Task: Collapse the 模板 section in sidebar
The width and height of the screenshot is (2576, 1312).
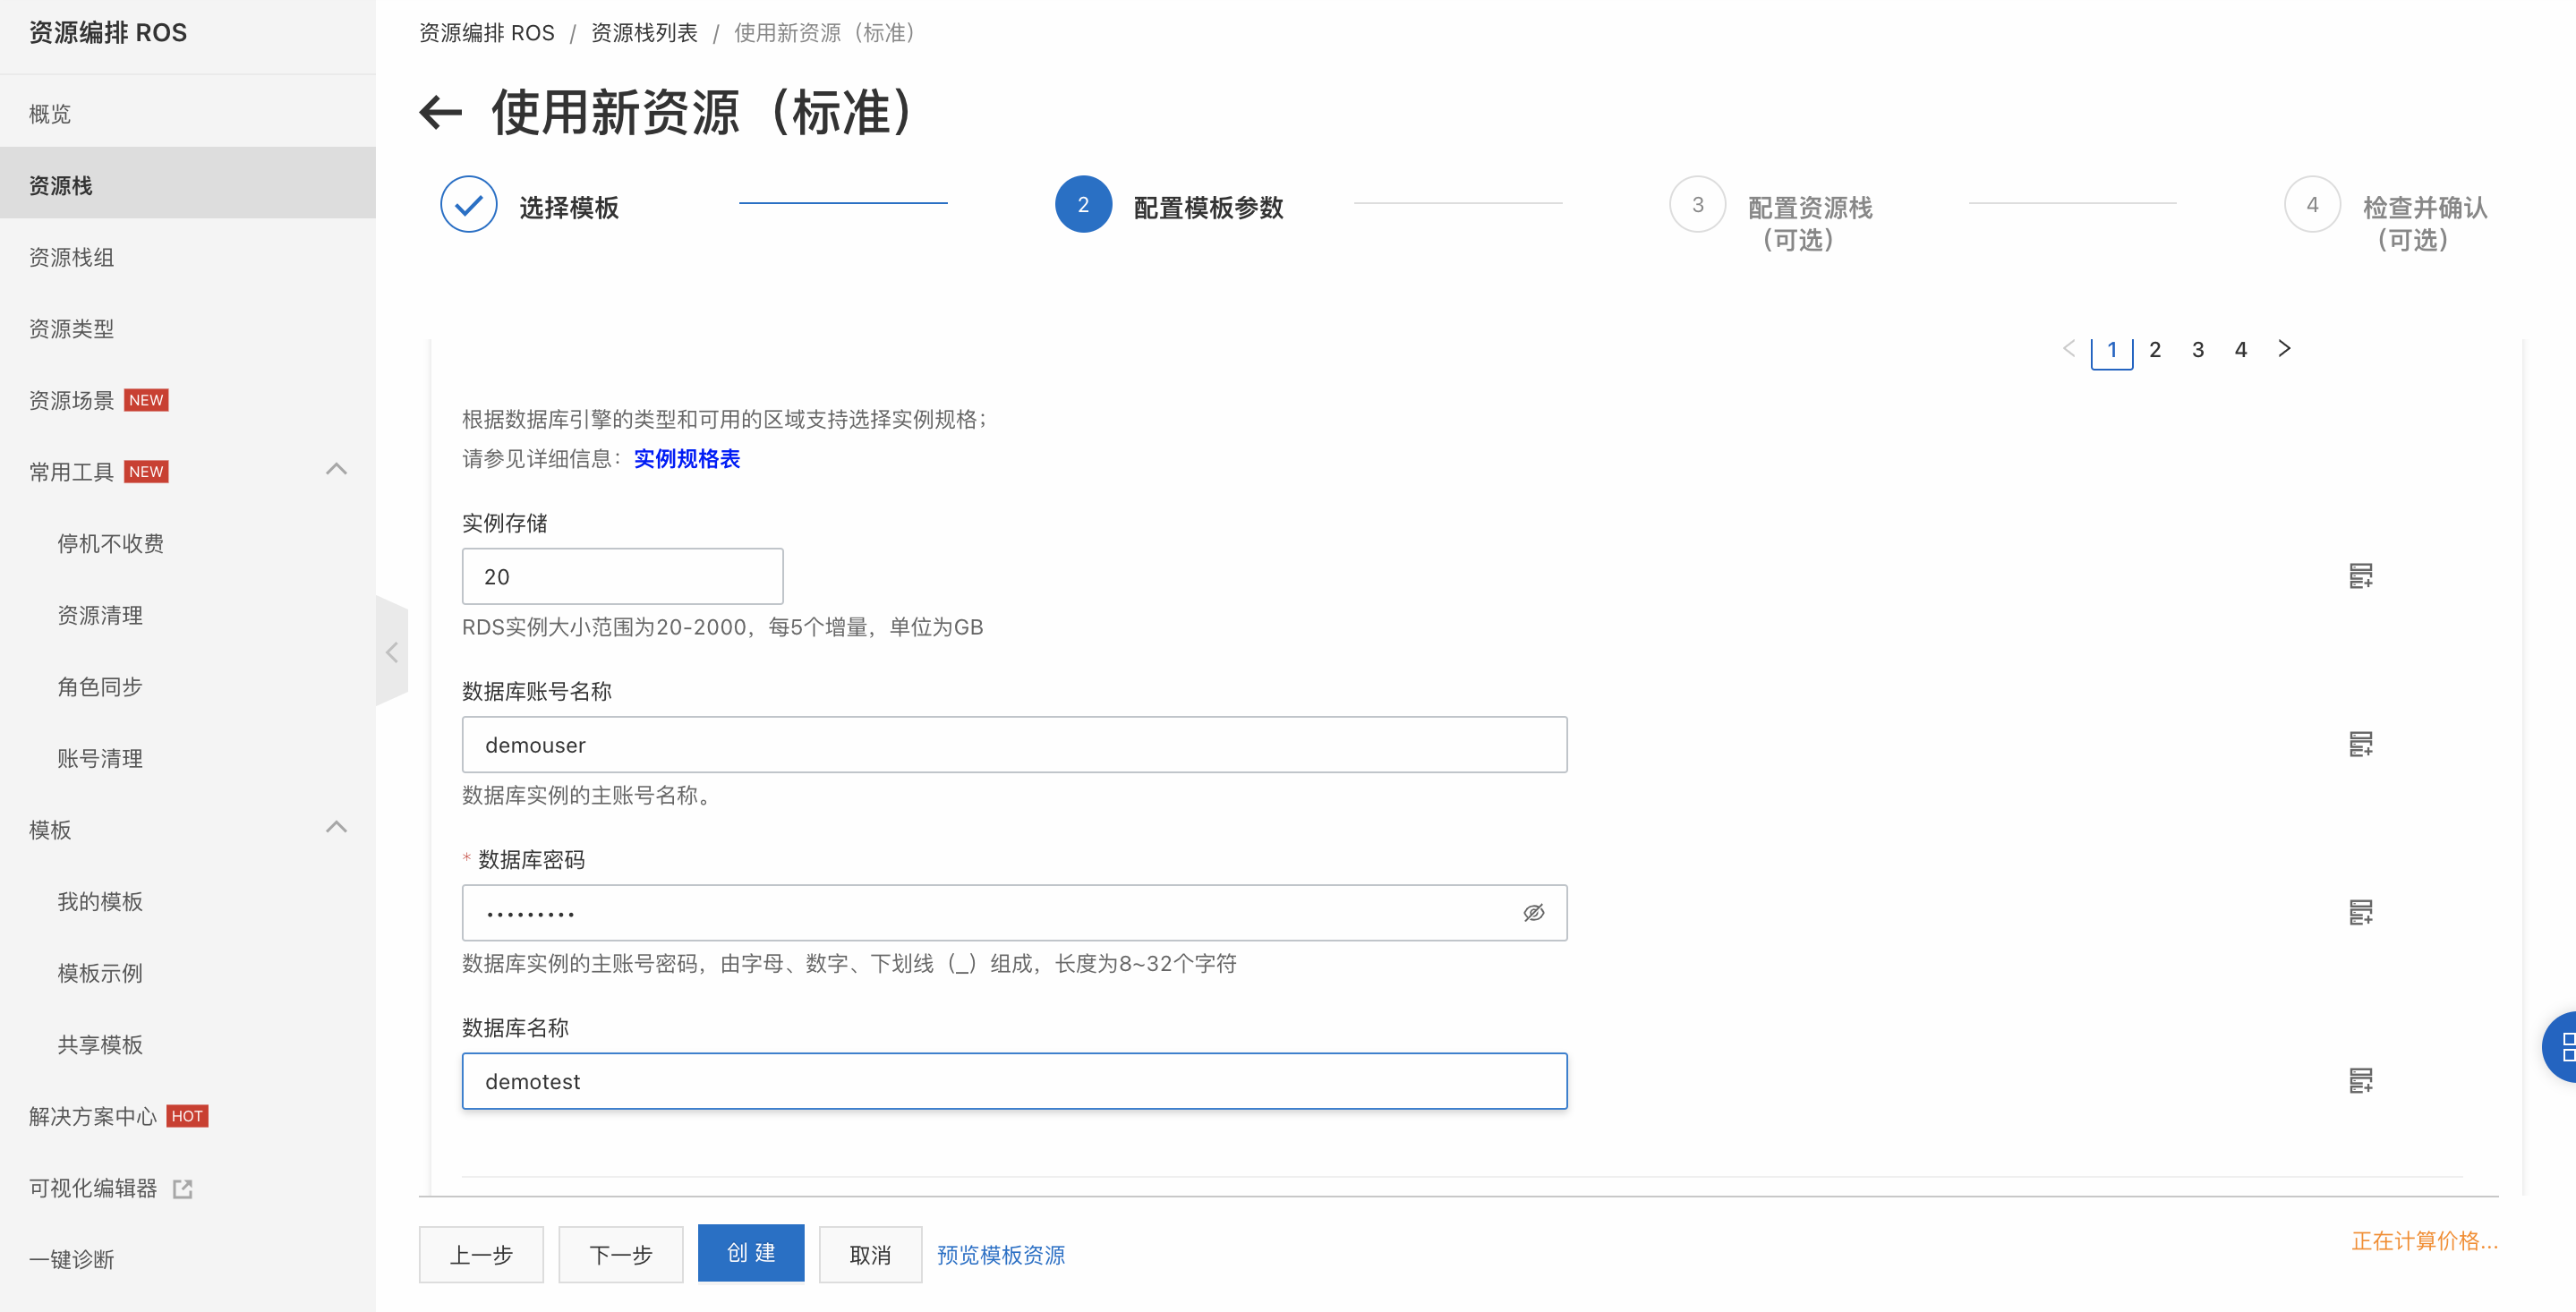Action: (336, 828)
